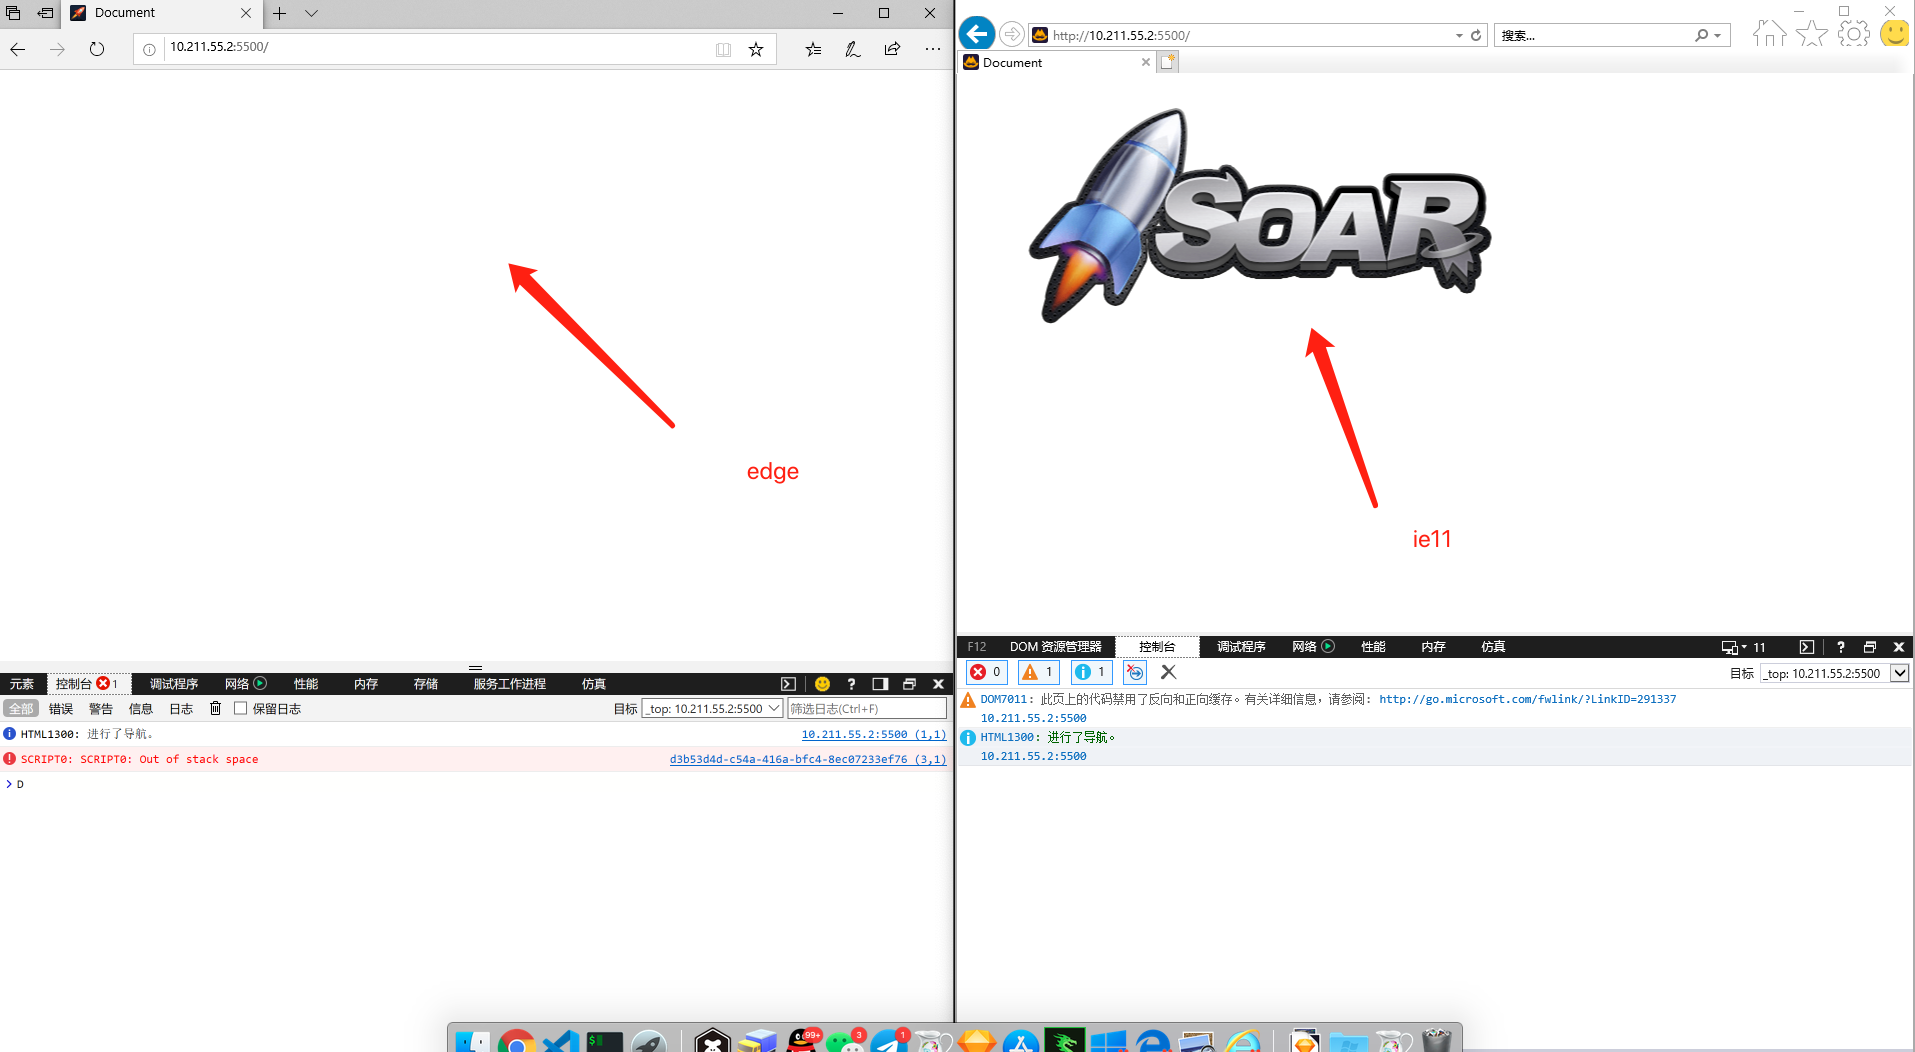Unpin IE11 DevTools with the undock icon

[x=1869, y=646]
